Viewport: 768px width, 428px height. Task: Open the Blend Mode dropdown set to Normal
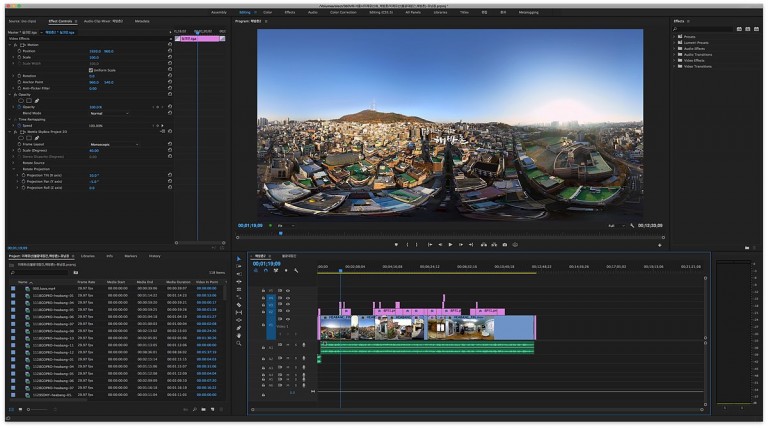[x=108, y=113]
